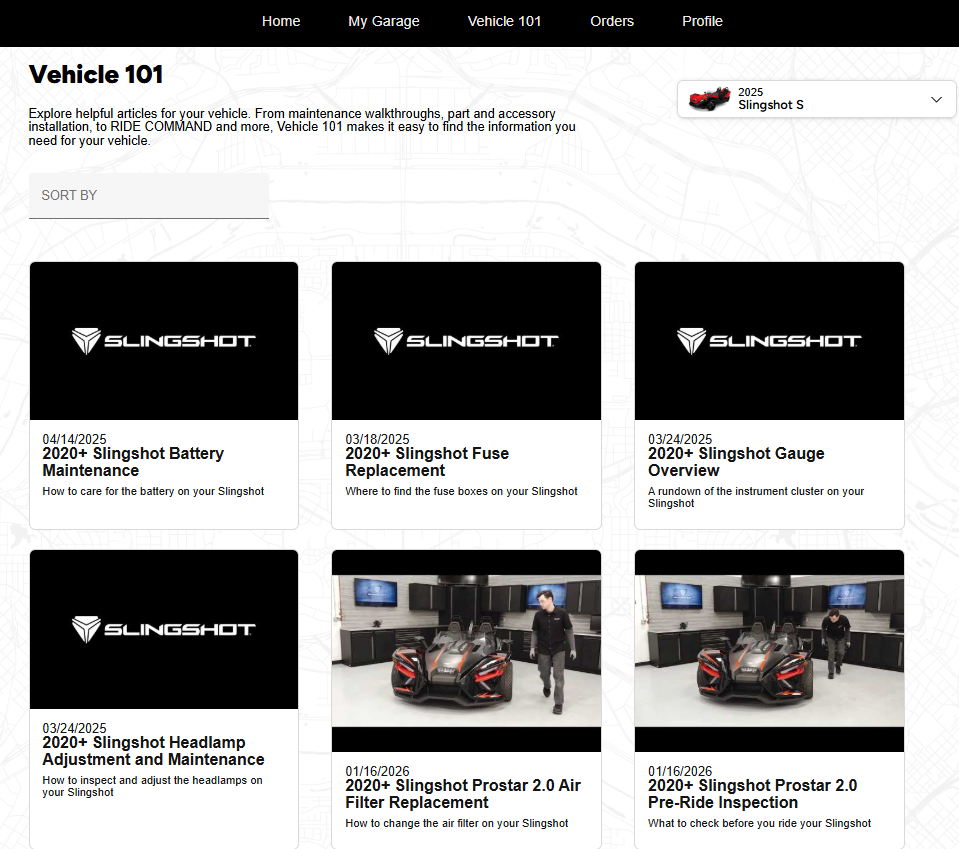Click the chevron on the vehicle selector
The image size is (959, 849).
click(x=936, y=99)
